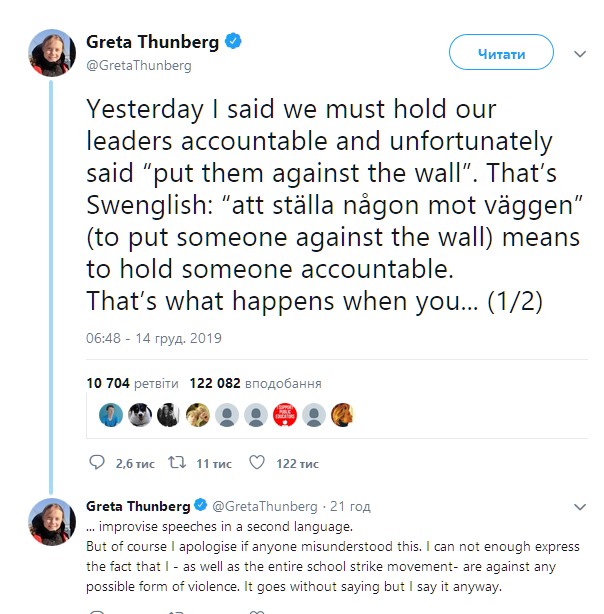Click the reply speech bubble icon

tap(97, 463)
